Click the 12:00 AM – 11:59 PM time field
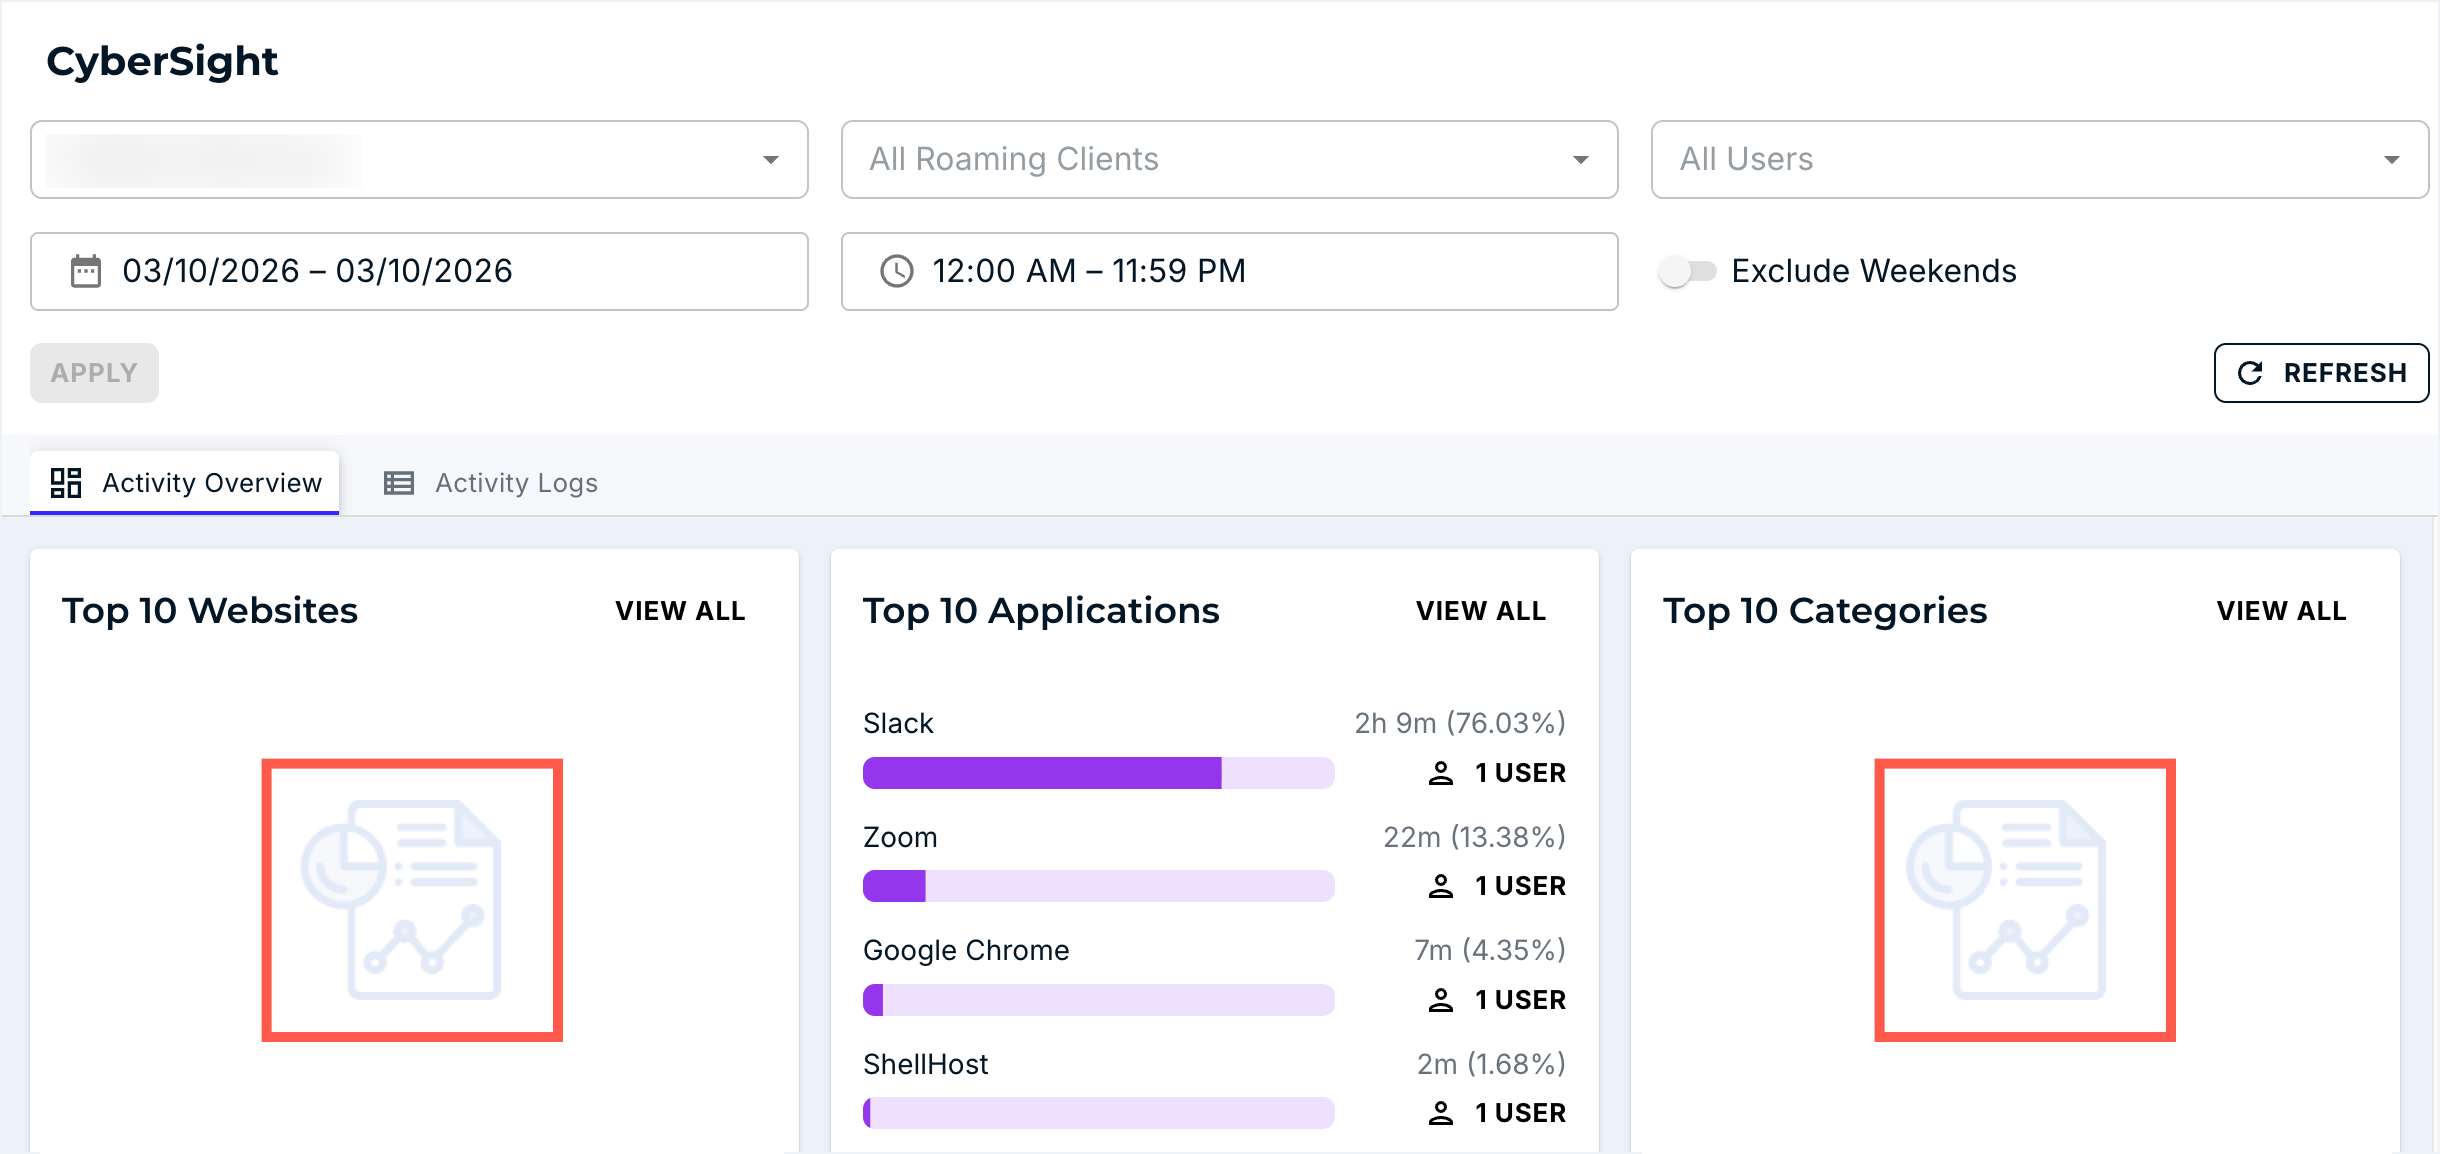The height and width of the screenshot is (1154, 2440). 1229,271
